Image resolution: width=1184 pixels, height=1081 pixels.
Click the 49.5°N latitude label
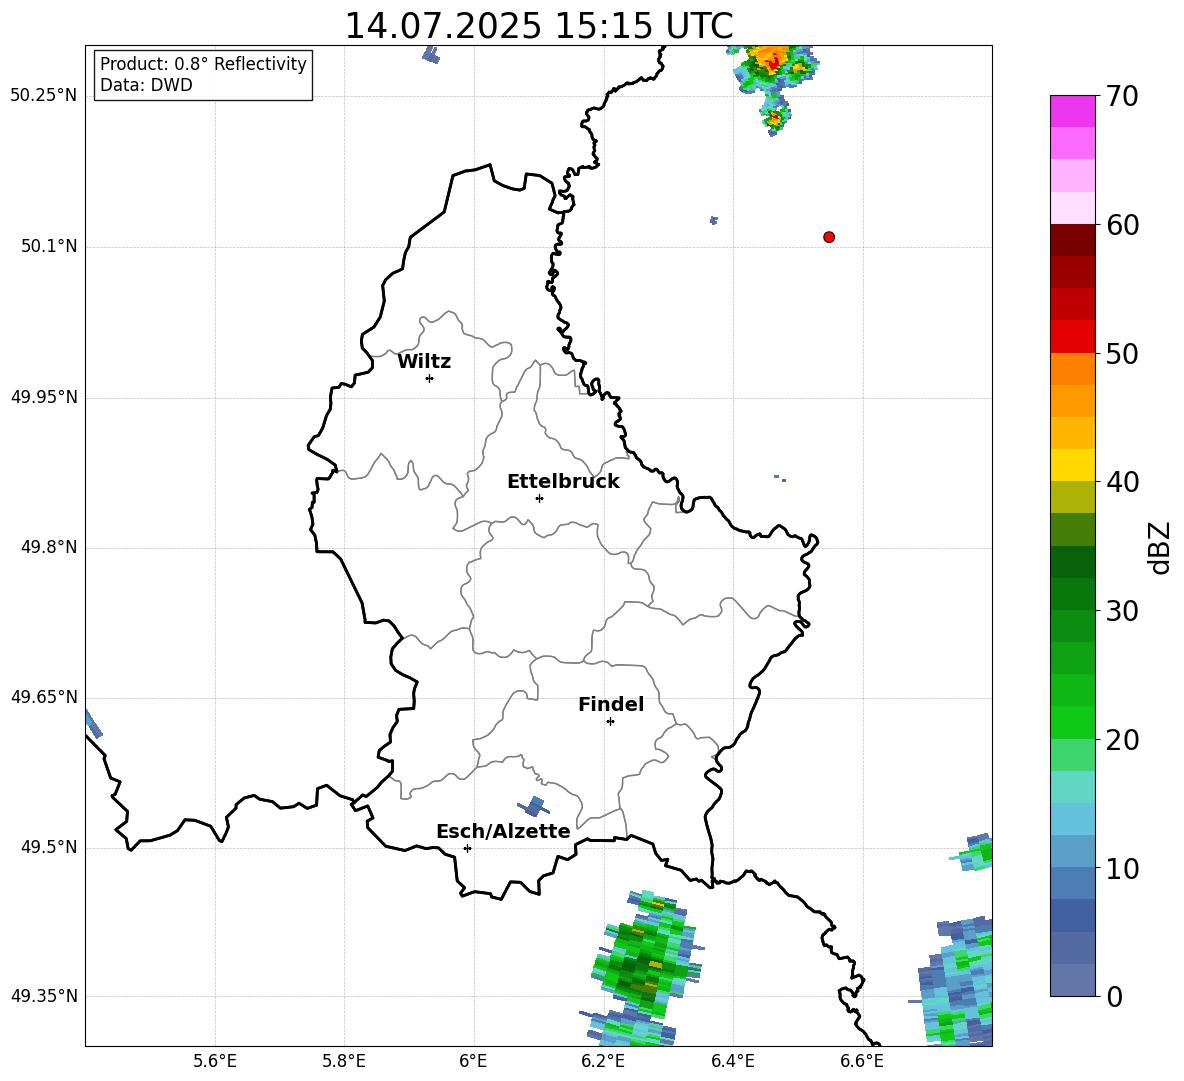49,847
